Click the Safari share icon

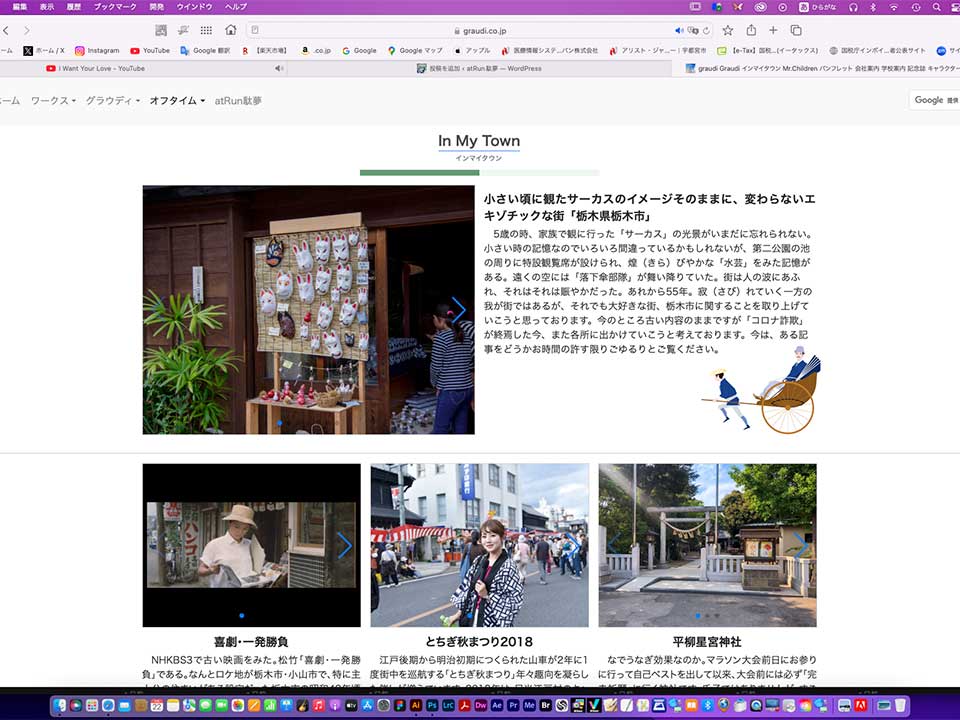tap(750, 30)
